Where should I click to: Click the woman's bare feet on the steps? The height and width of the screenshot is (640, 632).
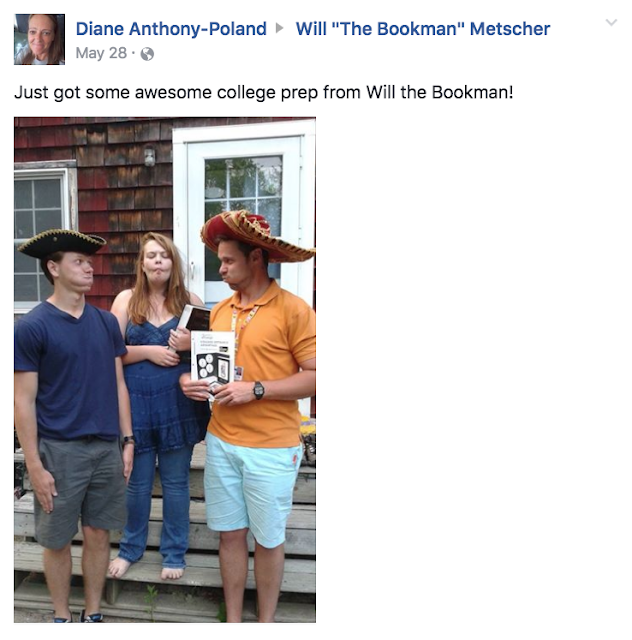click(x=146, y=569)
